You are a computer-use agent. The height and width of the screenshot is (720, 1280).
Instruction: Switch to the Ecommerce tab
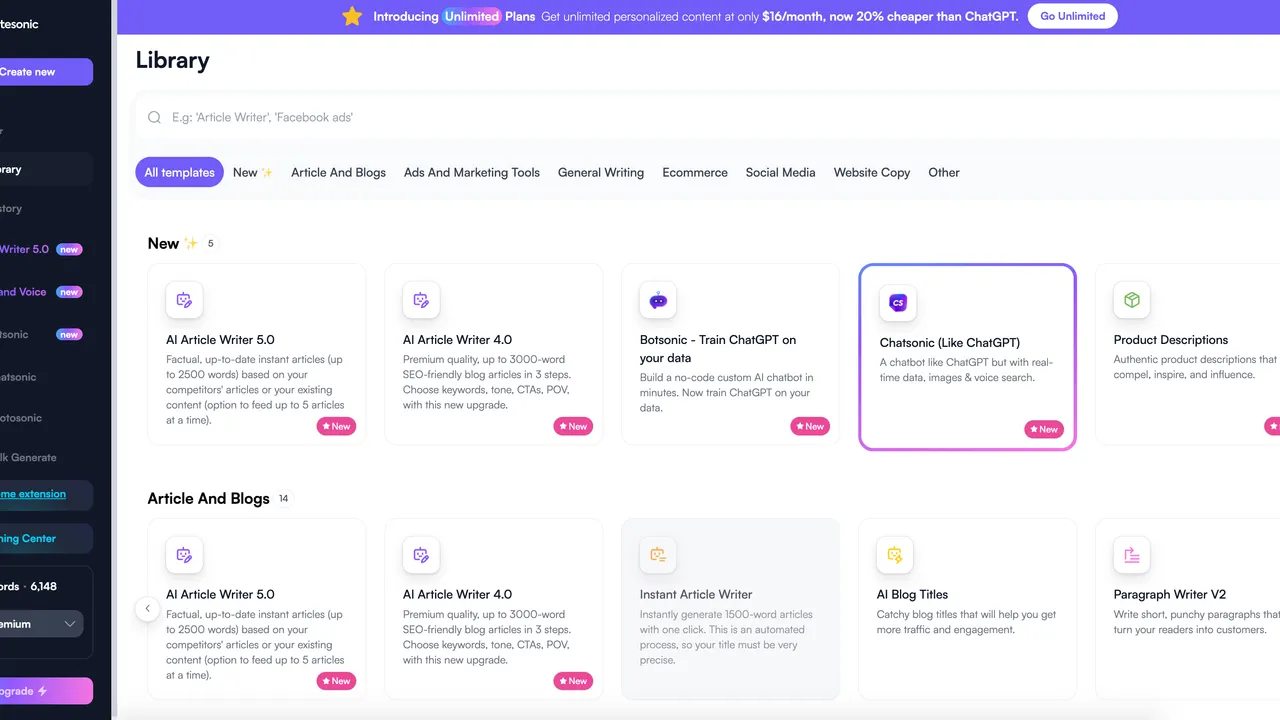pos(695,172)
